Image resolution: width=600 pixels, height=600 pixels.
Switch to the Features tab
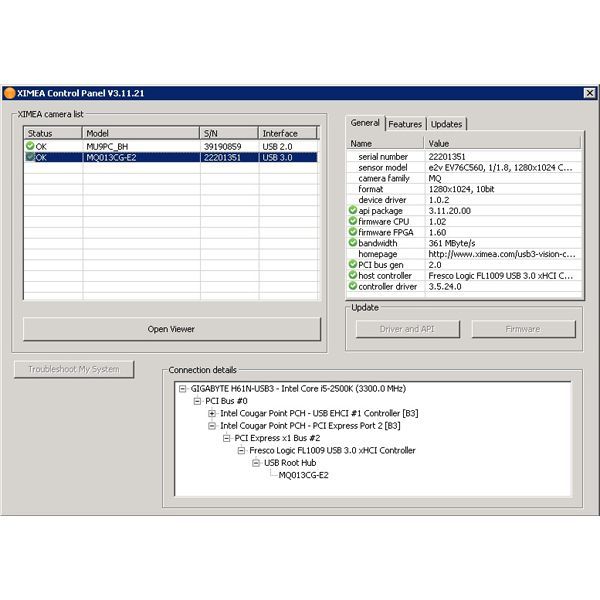pyautogui.click(x=405, y=124)
